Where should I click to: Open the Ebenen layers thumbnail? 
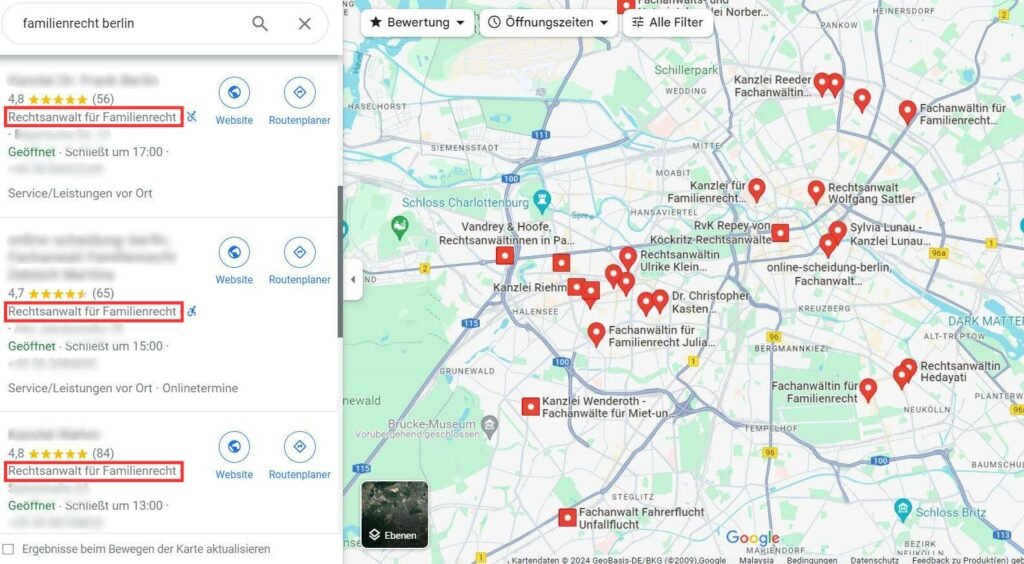(395, 514)
